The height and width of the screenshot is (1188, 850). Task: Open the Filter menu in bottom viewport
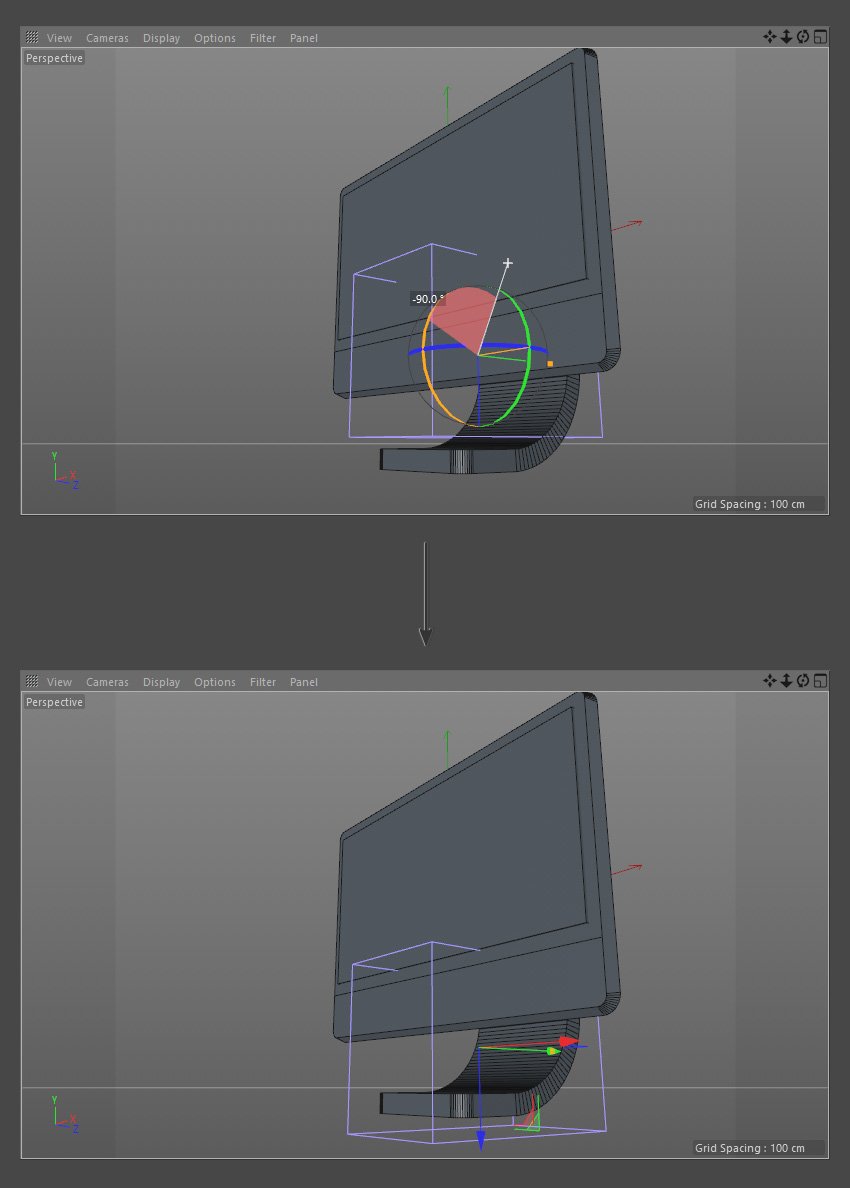(x=263, y=682)
